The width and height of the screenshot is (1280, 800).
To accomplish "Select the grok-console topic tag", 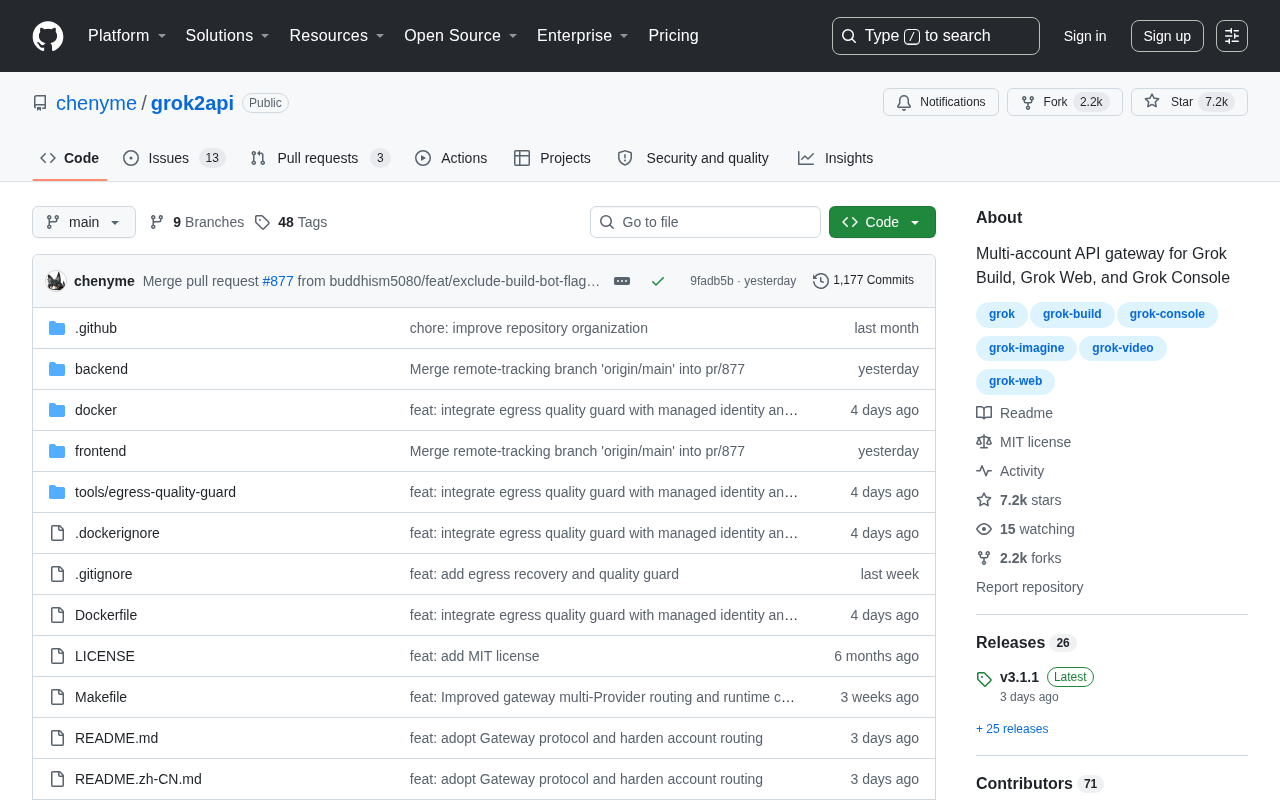I will (1167, 315).
